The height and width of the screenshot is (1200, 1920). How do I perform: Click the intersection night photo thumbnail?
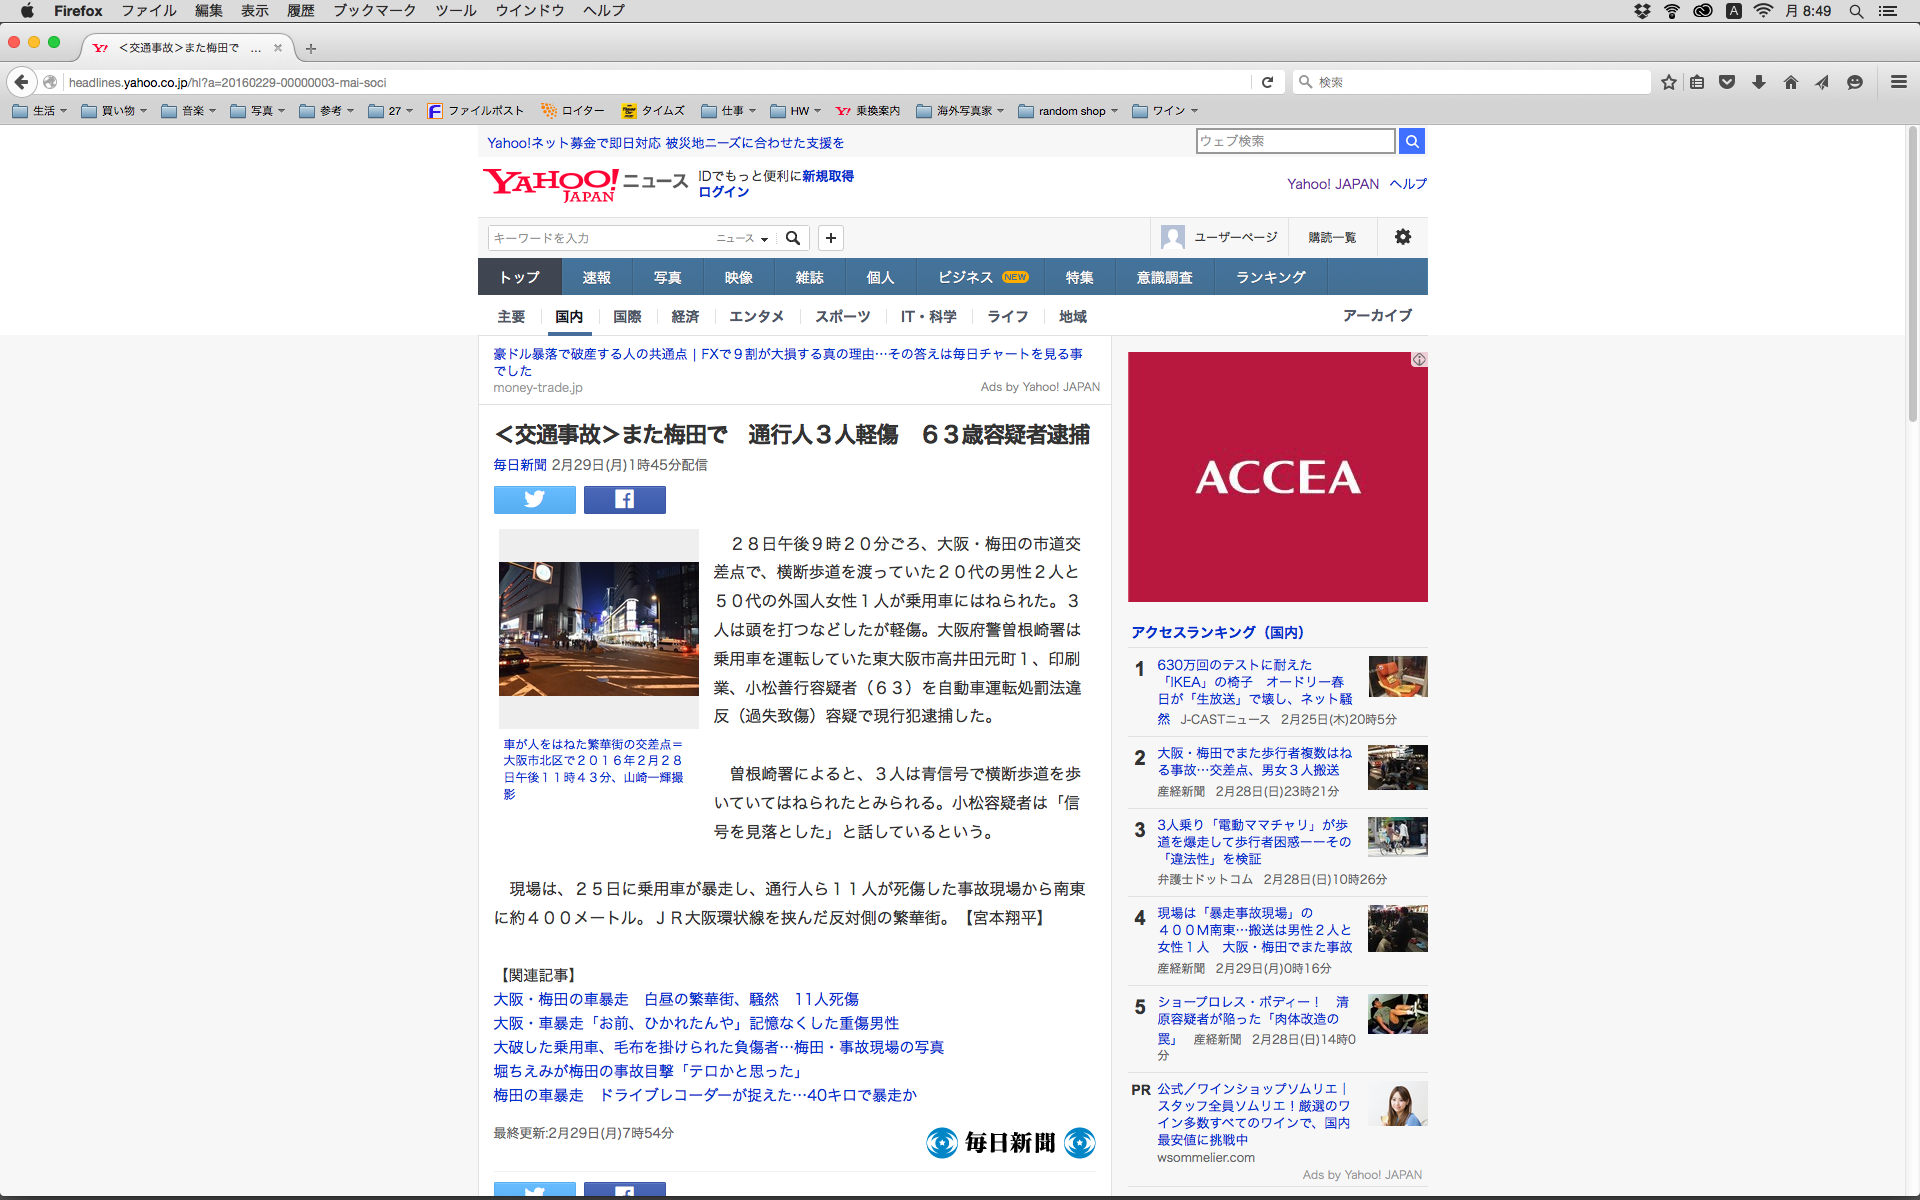click(598, 628)
